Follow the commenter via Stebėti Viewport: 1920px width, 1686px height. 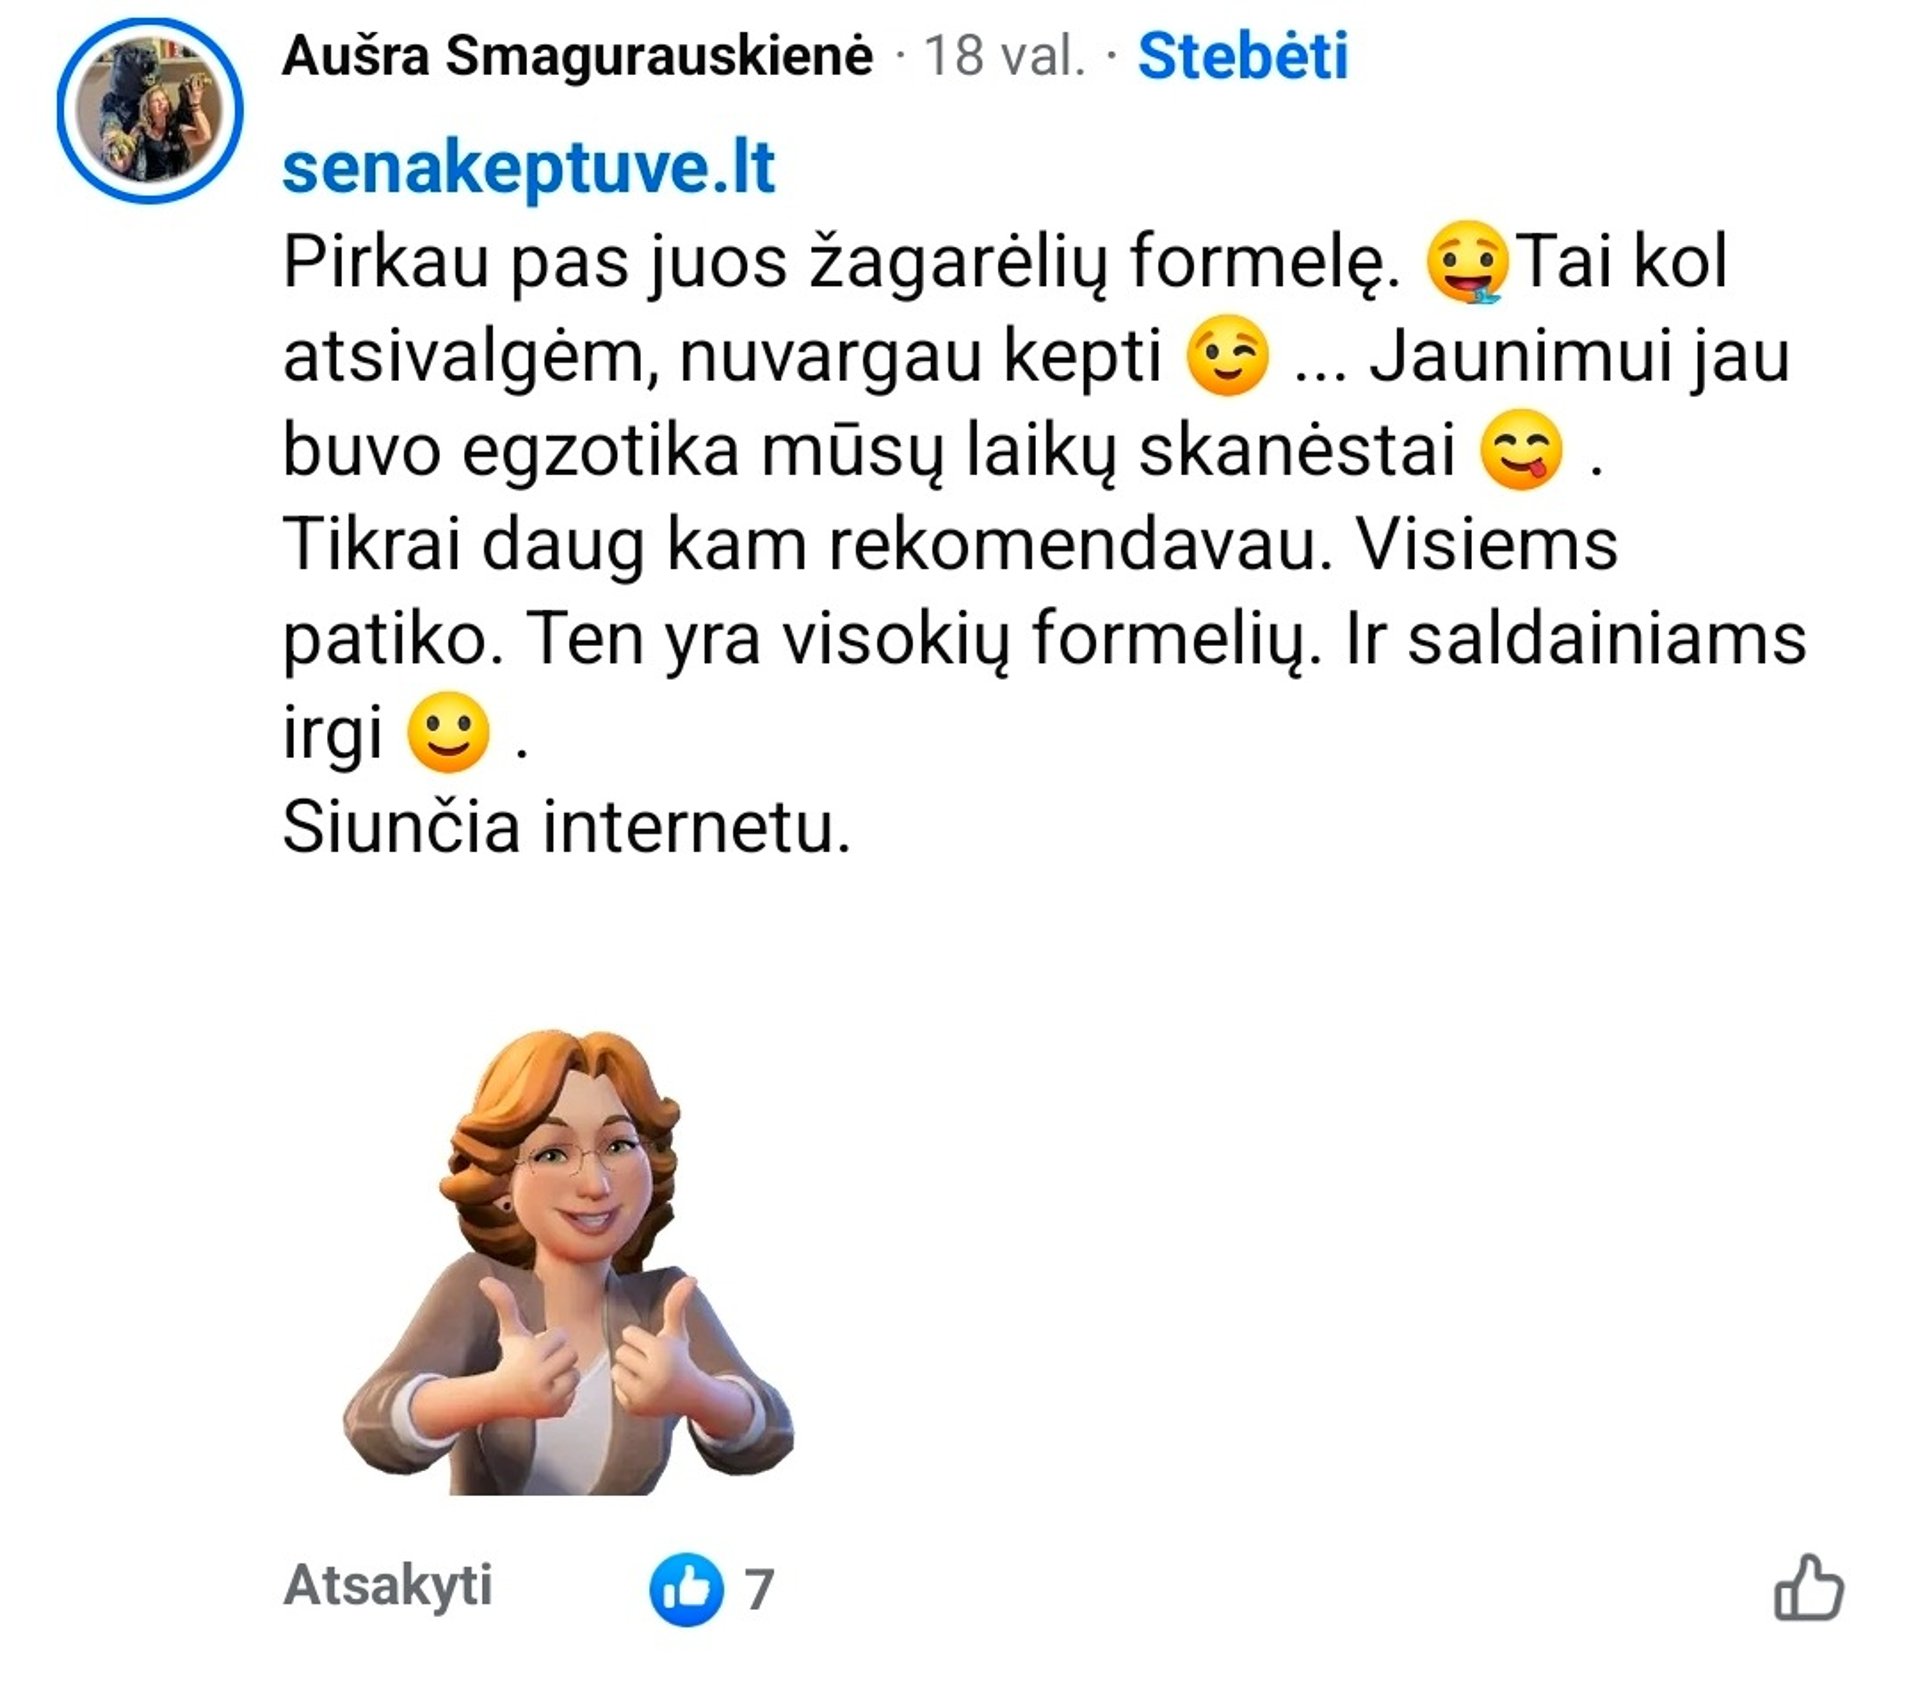tap(1243, 55)
